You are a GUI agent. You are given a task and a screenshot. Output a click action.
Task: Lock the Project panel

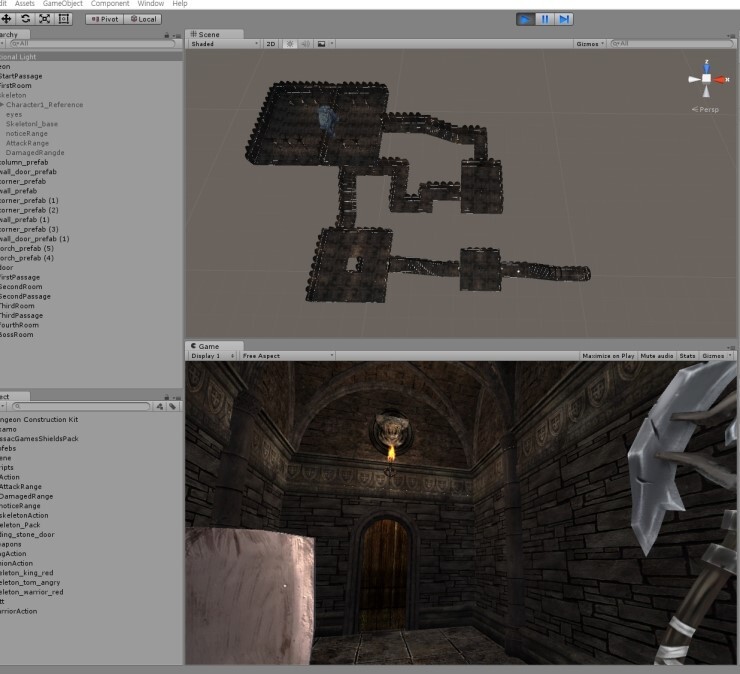(x=167, y=397)
